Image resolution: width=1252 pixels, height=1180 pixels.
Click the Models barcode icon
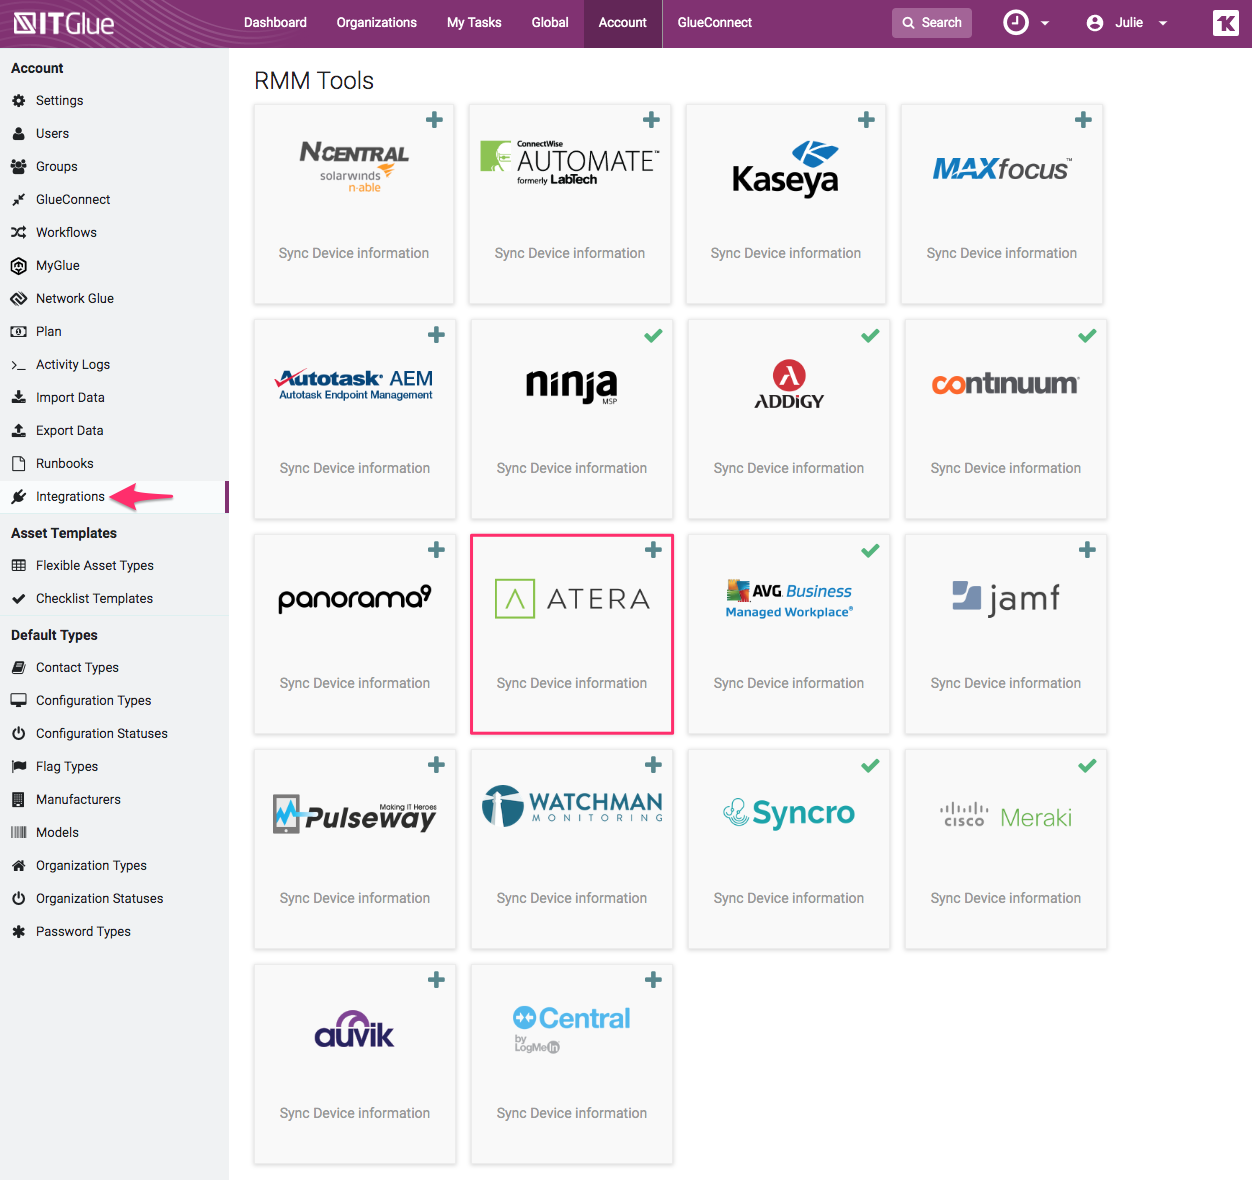18,832
